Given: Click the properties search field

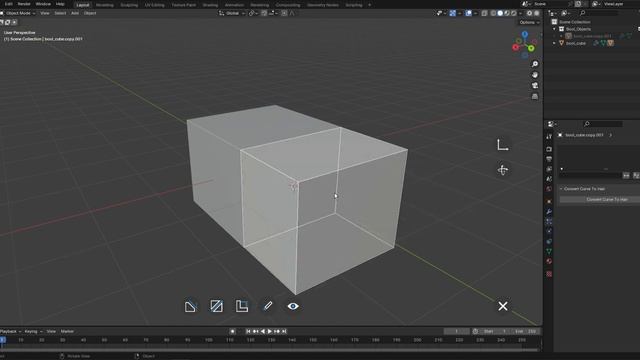Looking at the screenshot, I should pyautogui.click(x=603, y=124).
